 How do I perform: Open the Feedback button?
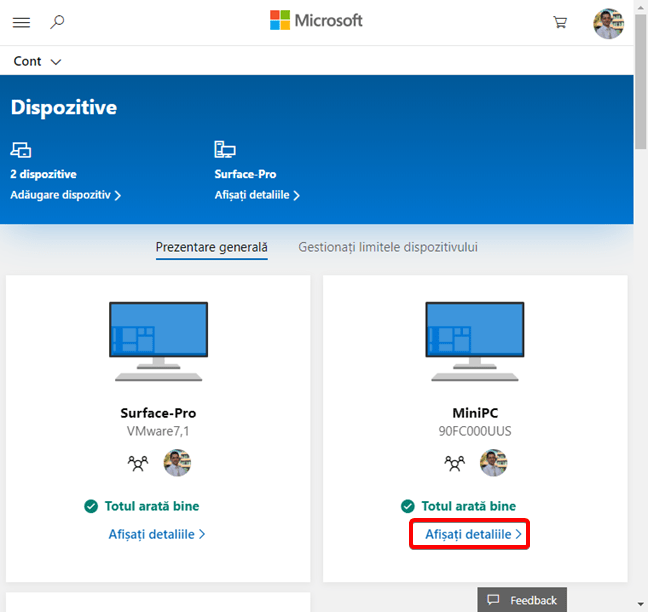coord(522,600)
